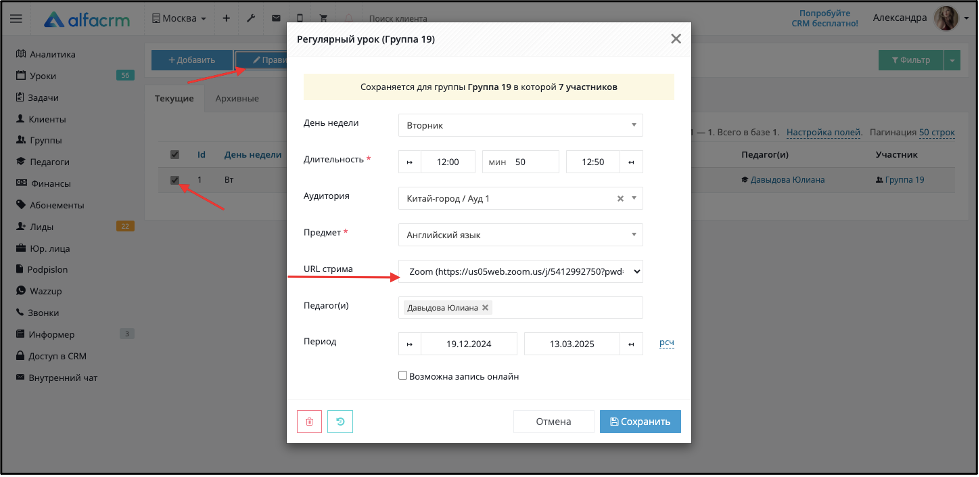
Task: Toggle Возможна запись онлайн checkbox
Action: point(403,376)
